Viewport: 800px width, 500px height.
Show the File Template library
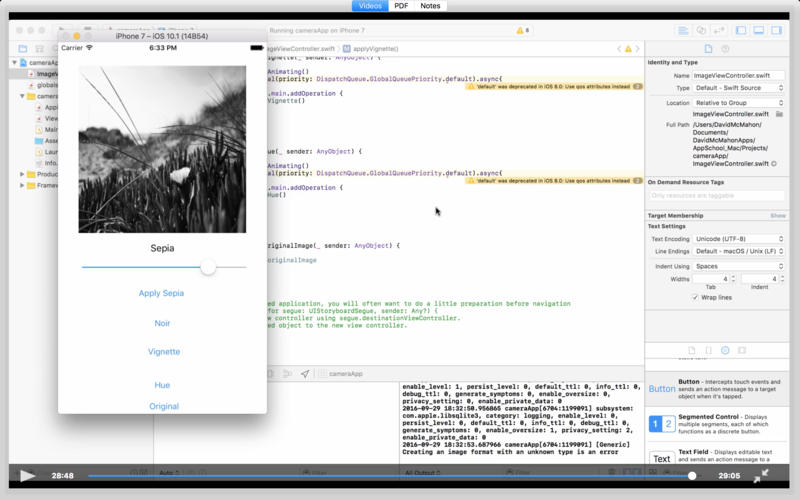(692, 351)
